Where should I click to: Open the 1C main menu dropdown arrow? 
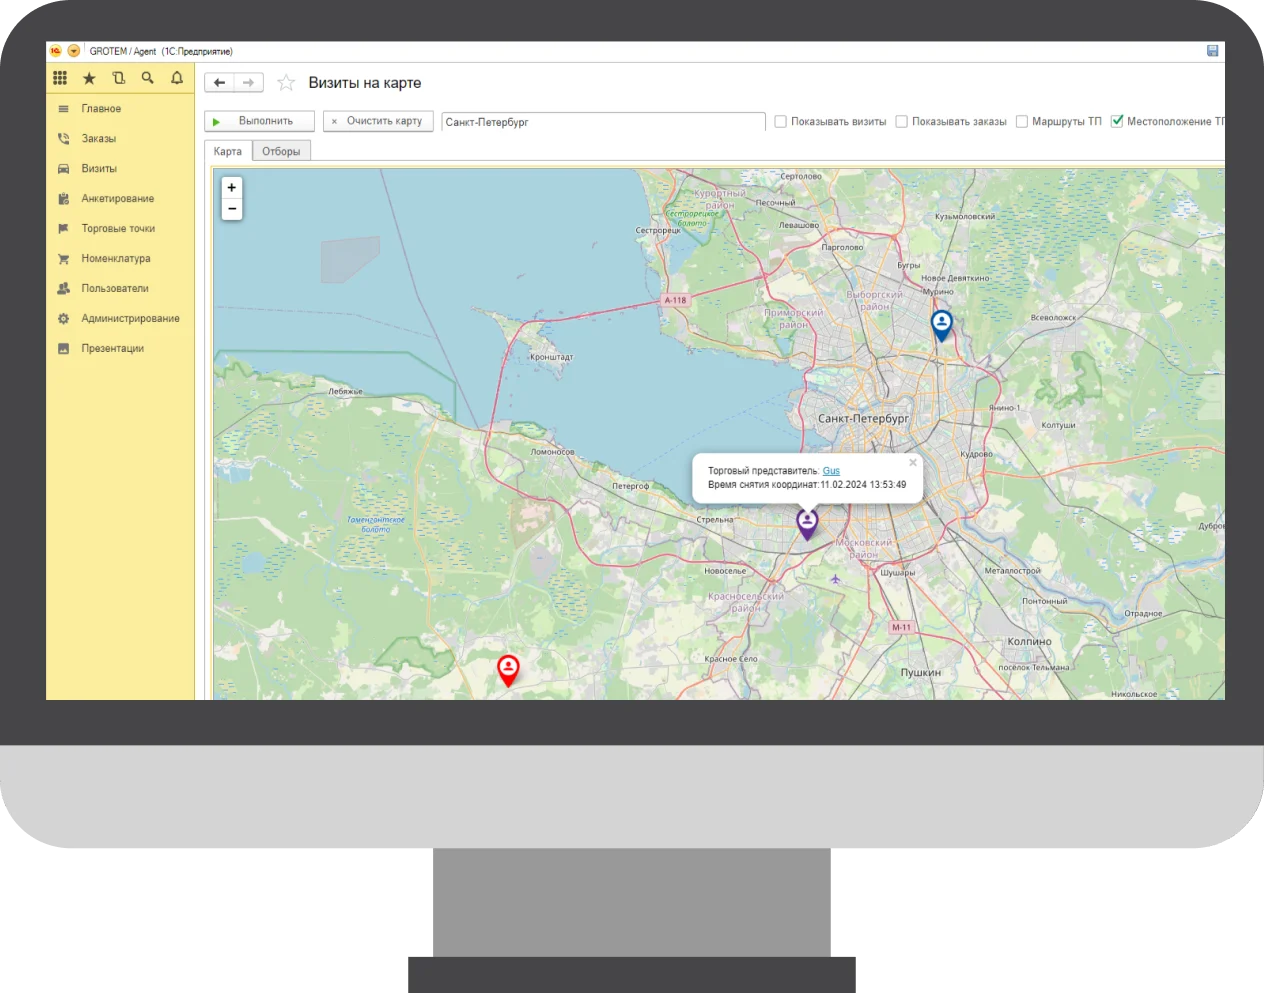[74, 51]
